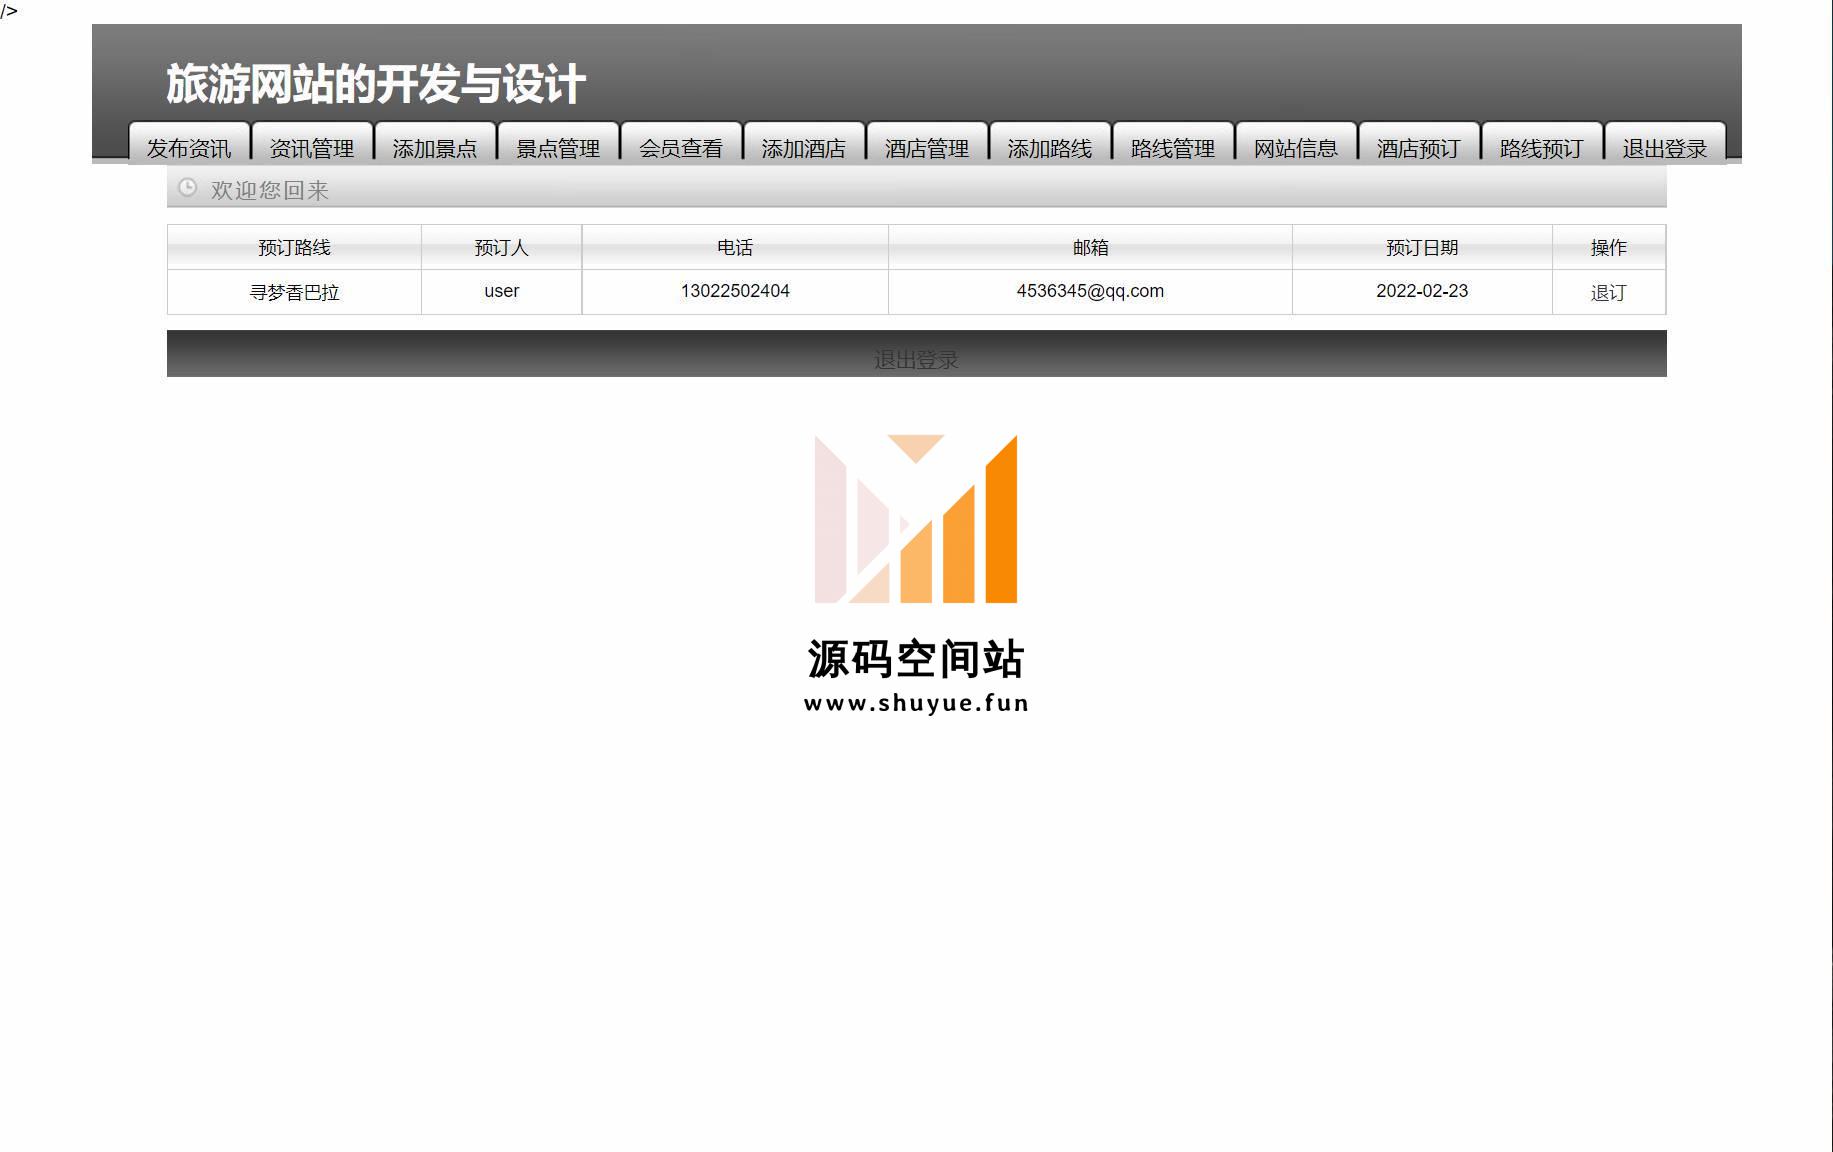Select the 会员查看 tab
The width and height of the screenshot is (1833, 1152).
[681, 147]
